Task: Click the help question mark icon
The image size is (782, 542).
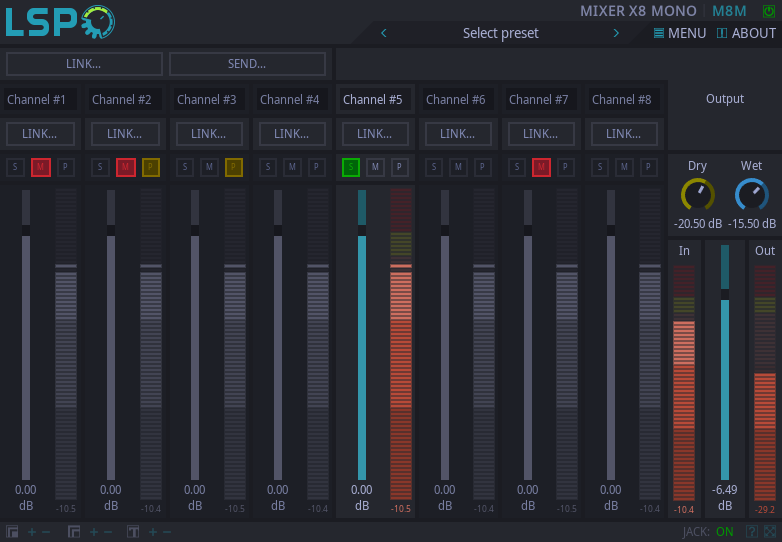Action: coord(751,531)
